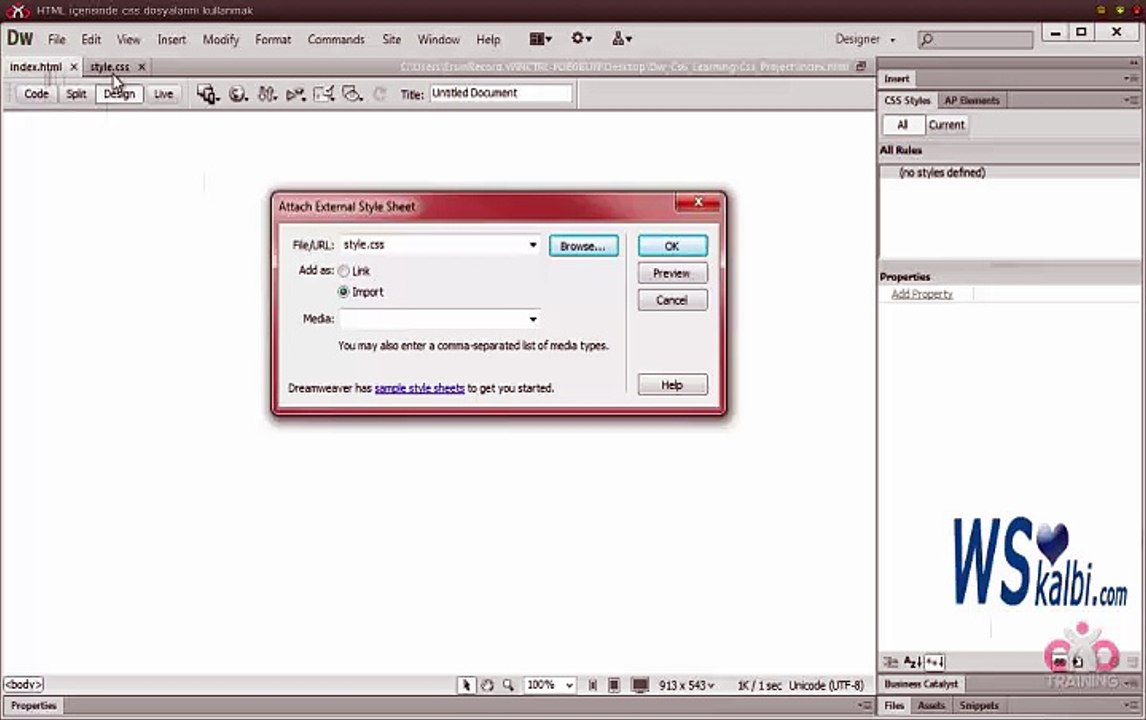
Task: Click the Add Property link
Action: point(922,294)
